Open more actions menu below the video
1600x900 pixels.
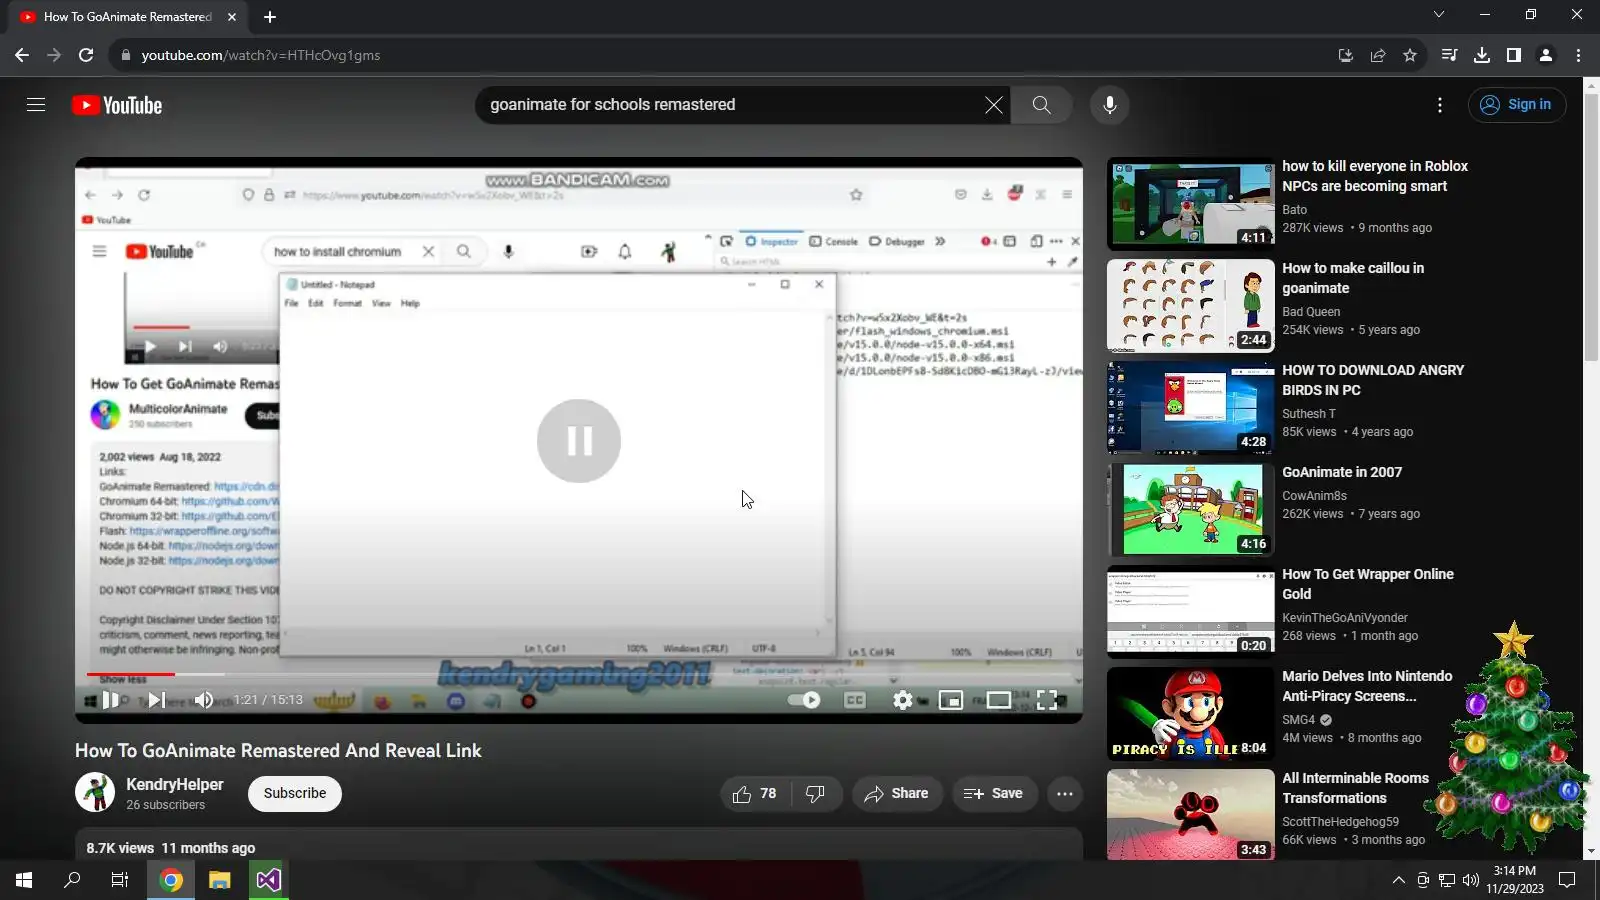click(1065, 794)
